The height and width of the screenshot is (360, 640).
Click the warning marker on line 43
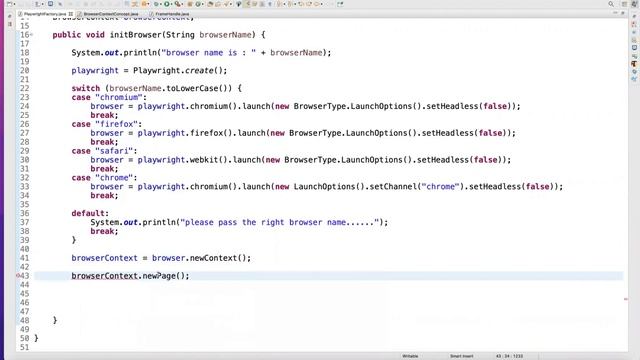coord(18,276)
